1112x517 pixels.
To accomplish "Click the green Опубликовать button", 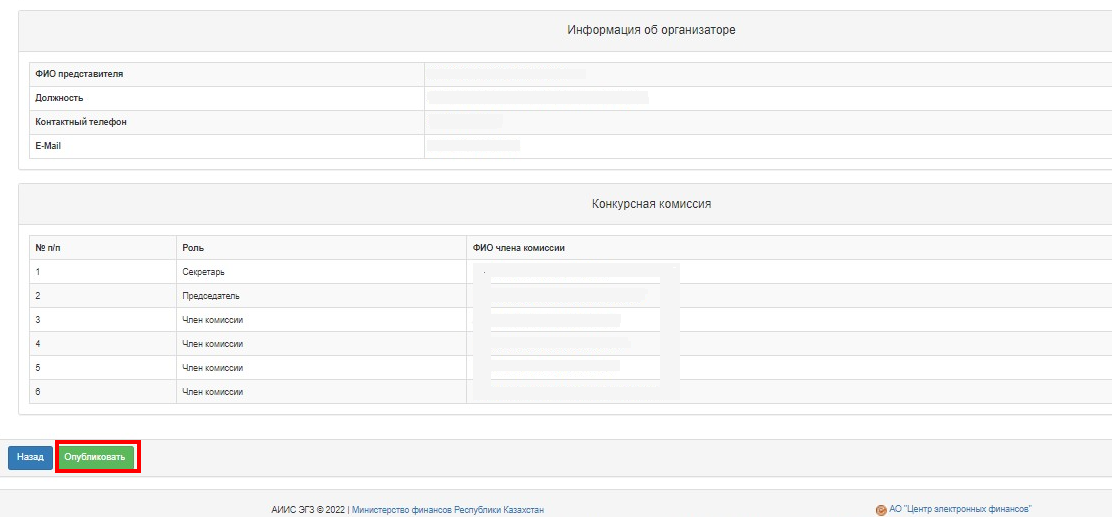I will pyautogui.click(x=95, y=457).
